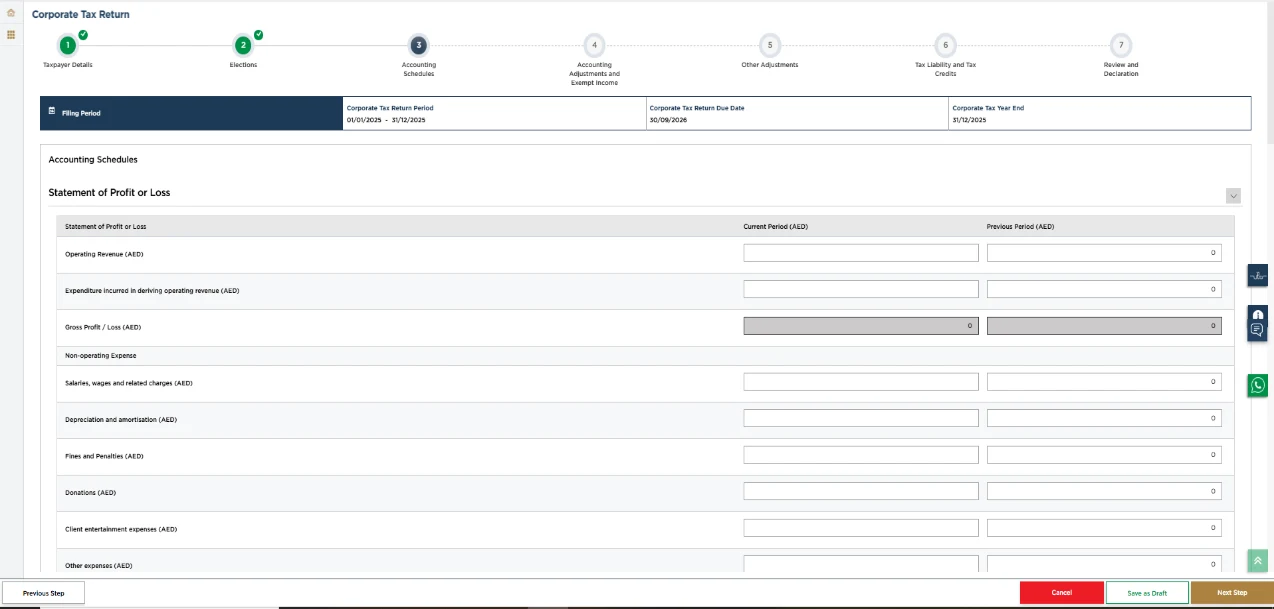
Task: Open the home icon in left sidebar
Action: [11, 14]
